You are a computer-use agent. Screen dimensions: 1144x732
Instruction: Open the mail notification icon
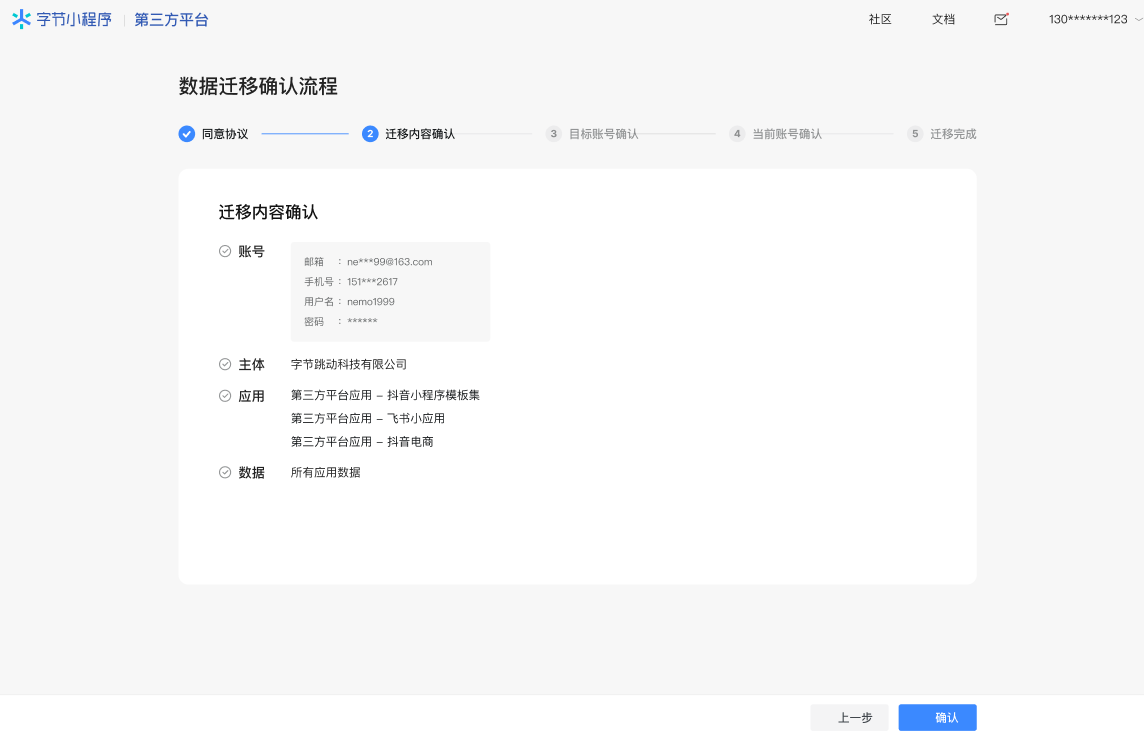click(1001, 19)
